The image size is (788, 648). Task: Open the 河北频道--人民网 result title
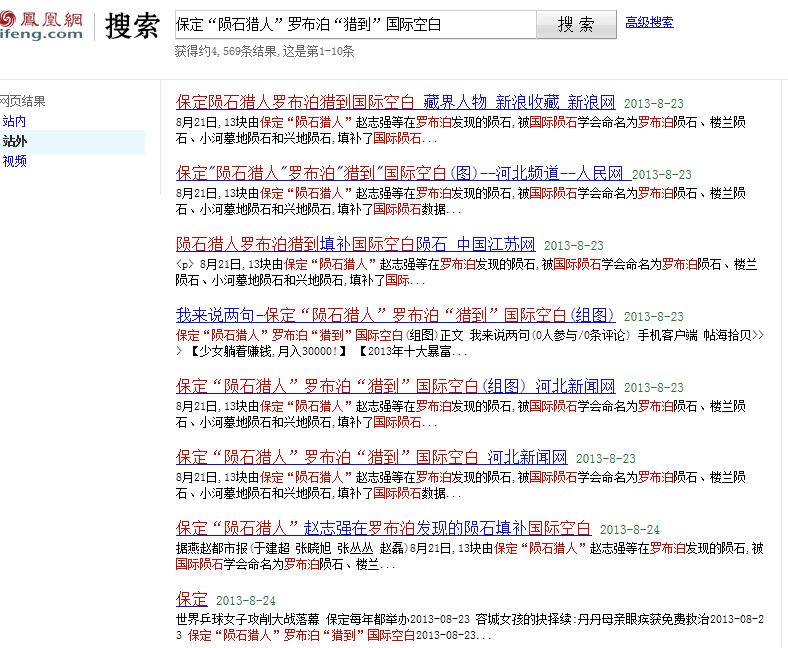click(x=403, y=173)
